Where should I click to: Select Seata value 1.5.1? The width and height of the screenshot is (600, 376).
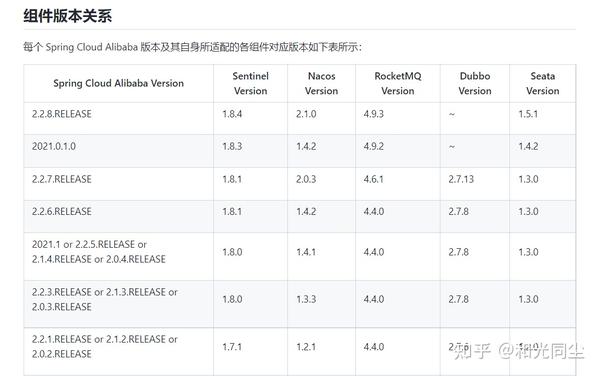(x=528, y=114)
